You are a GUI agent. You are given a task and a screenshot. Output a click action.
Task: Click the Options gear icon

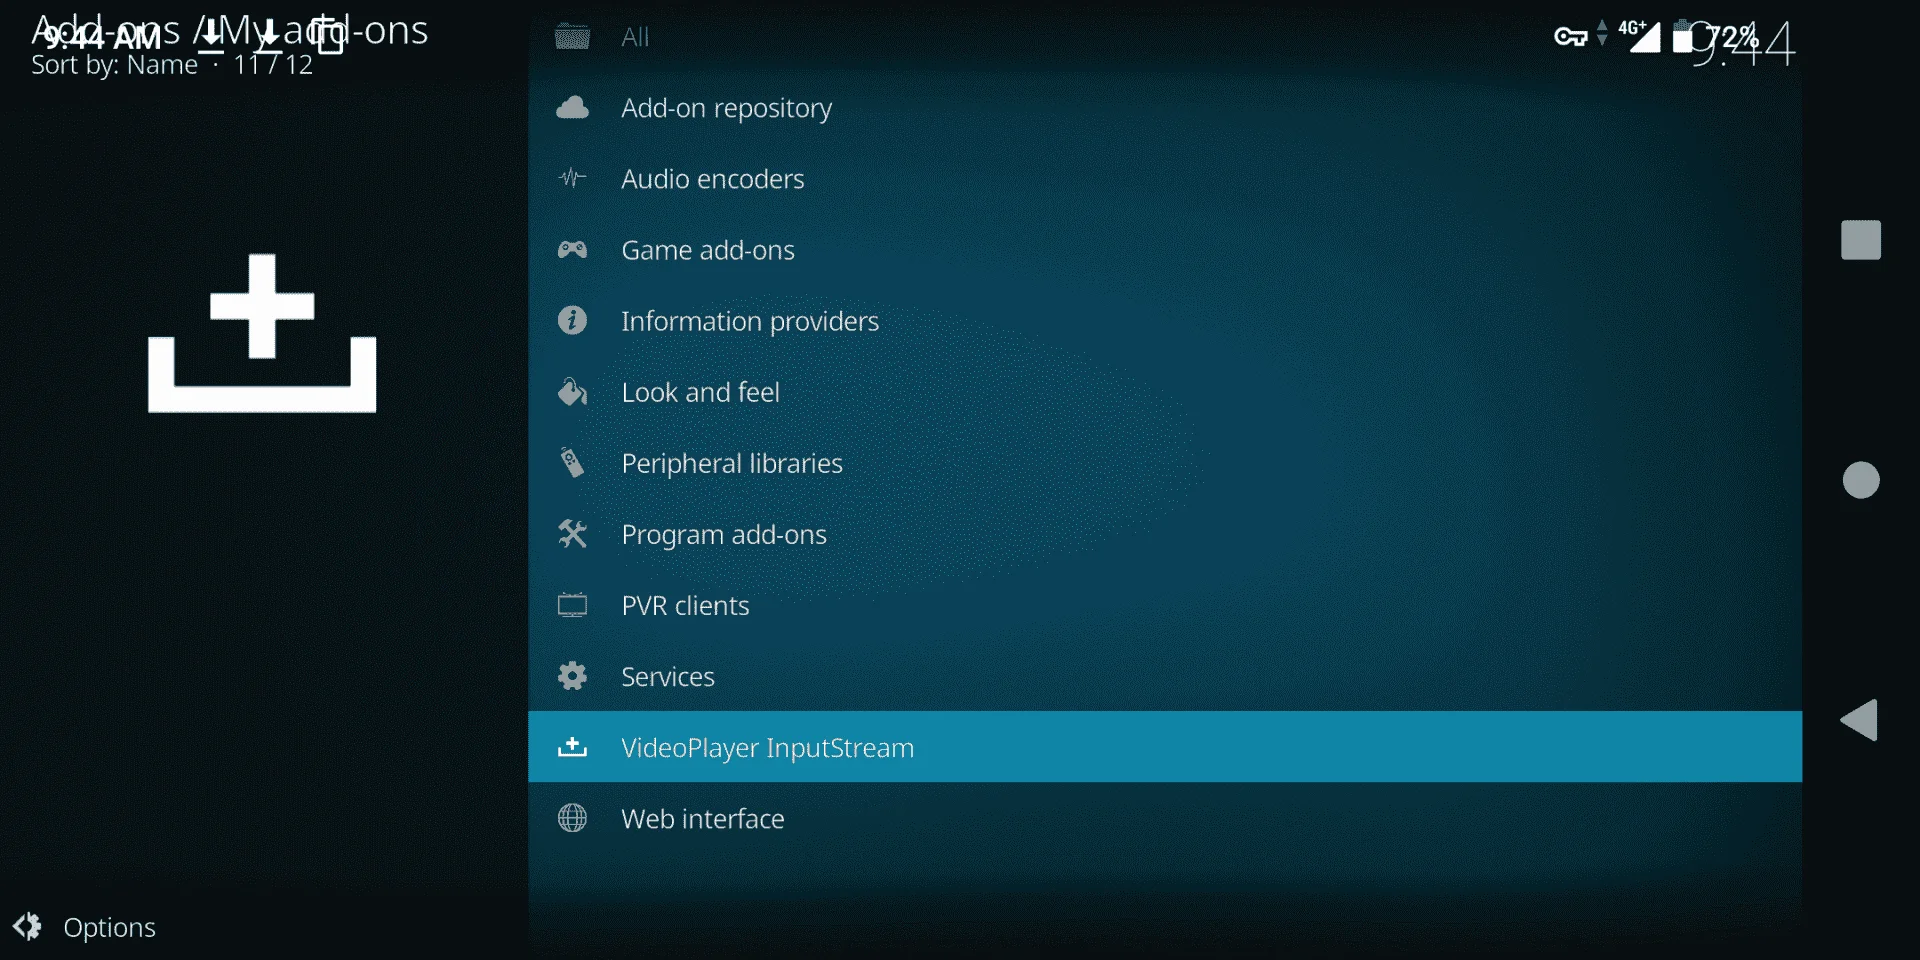click(28, 927)
